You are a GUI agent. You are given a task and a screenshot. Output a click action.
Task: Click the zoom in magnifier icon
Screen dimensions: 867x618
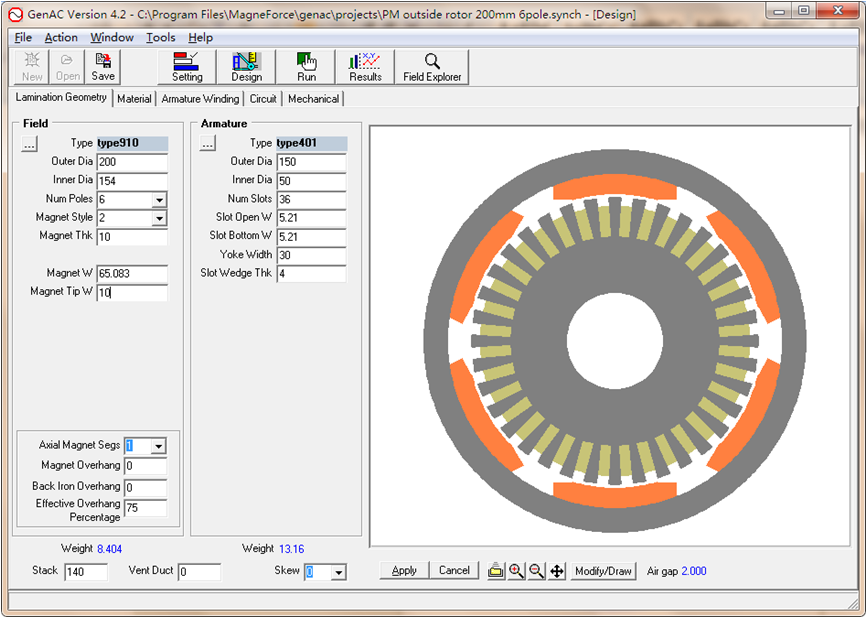(516, 571)
